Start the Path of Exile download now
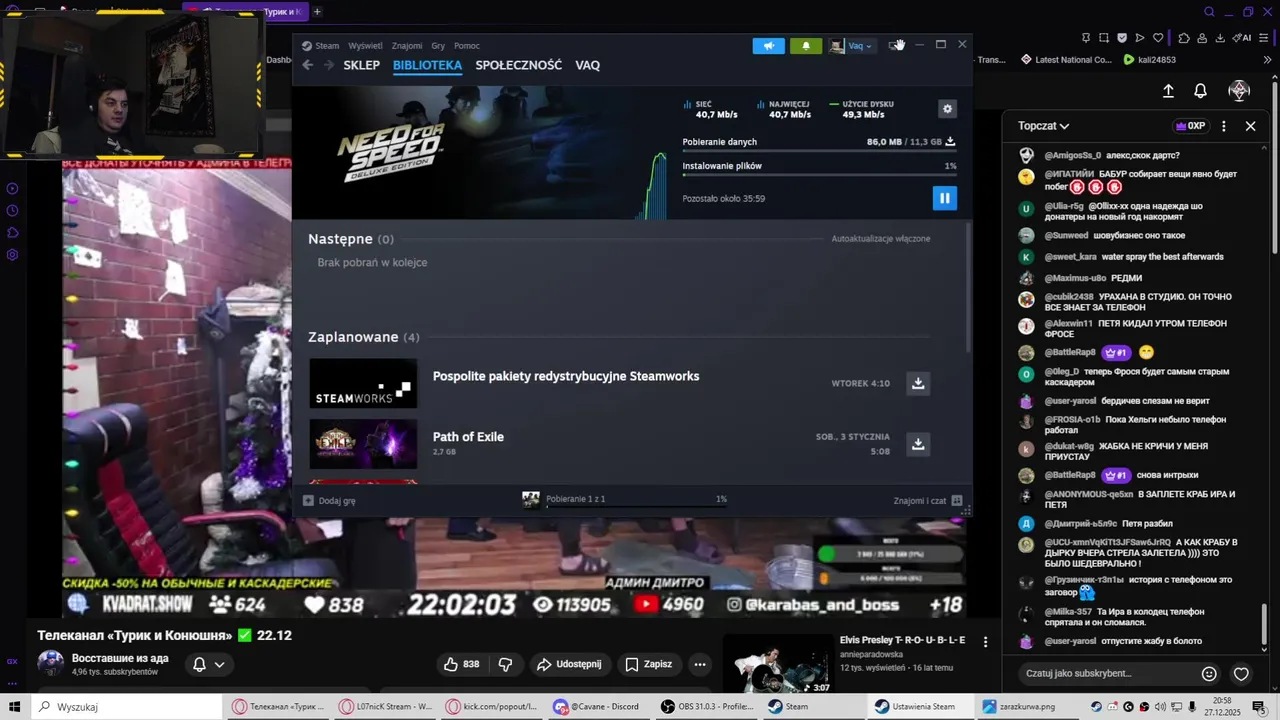 click(918, 443)
